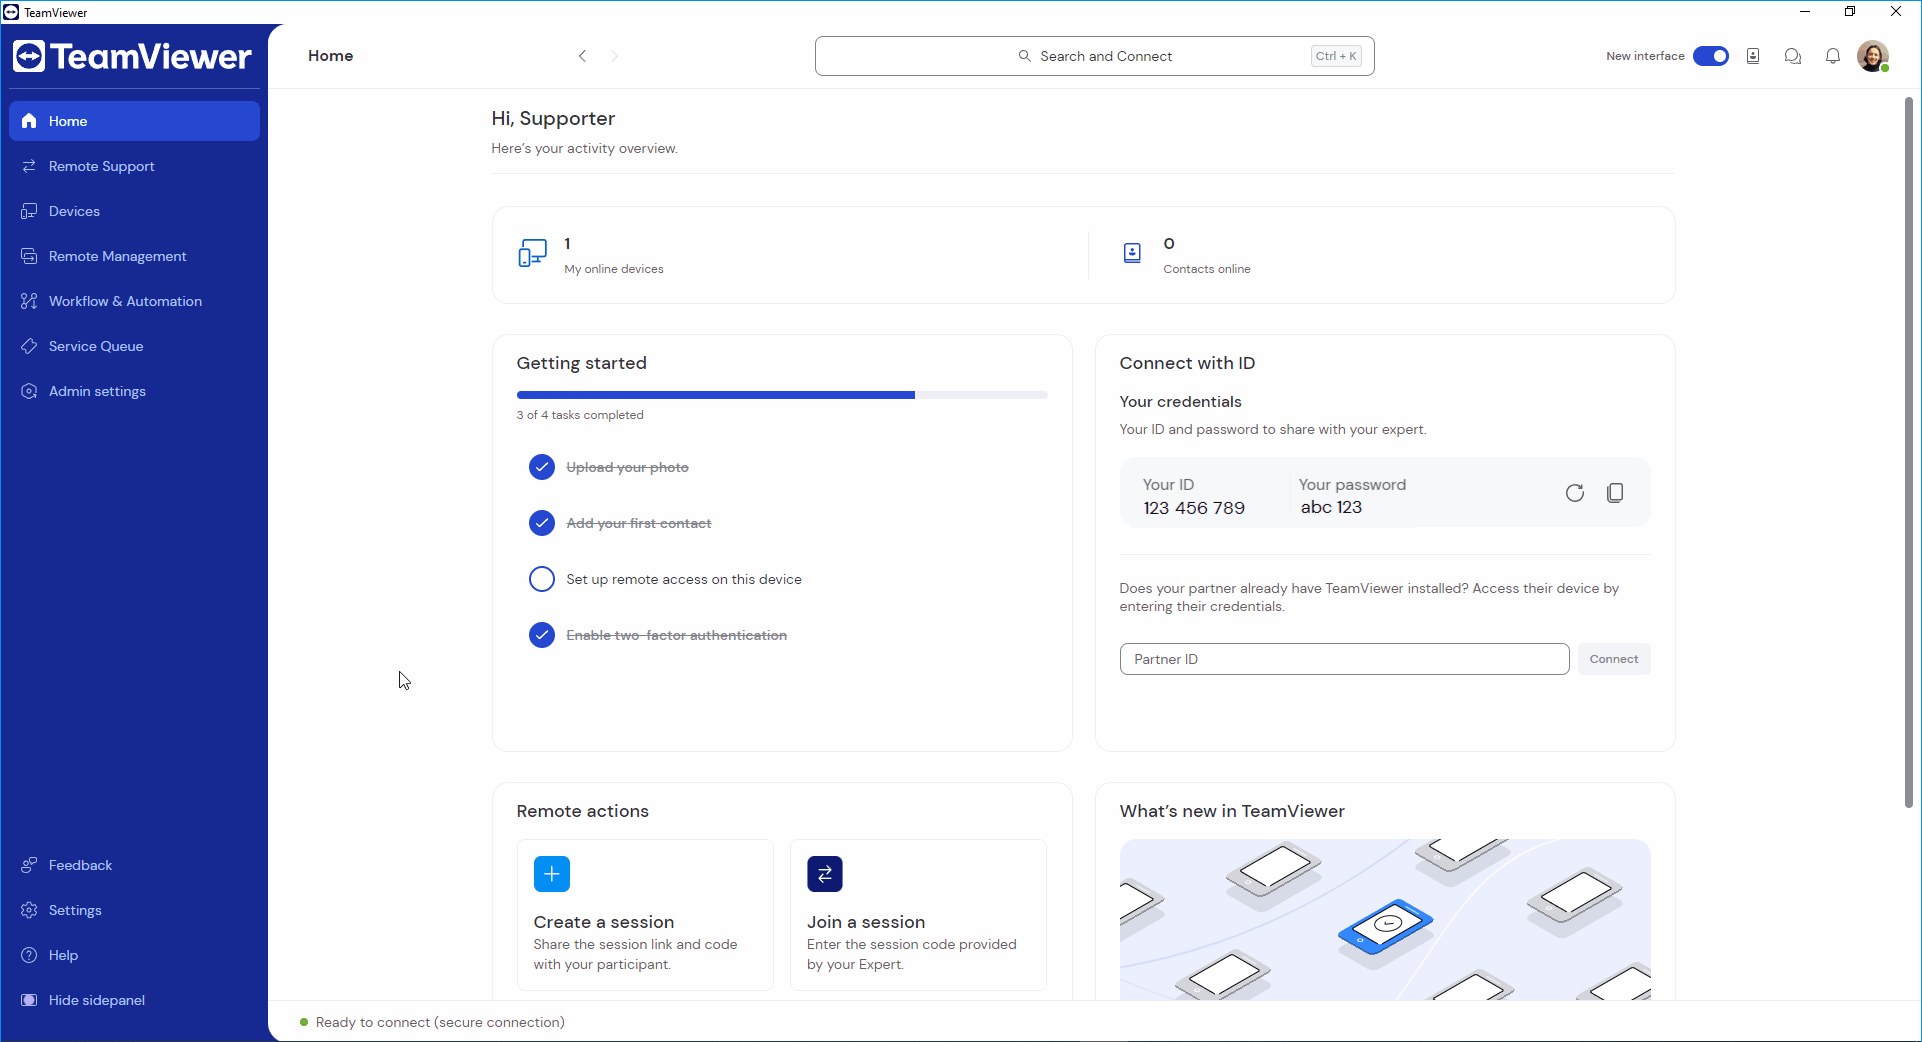Open Admin settings
1922x1042 pixels.
[134, 391]
